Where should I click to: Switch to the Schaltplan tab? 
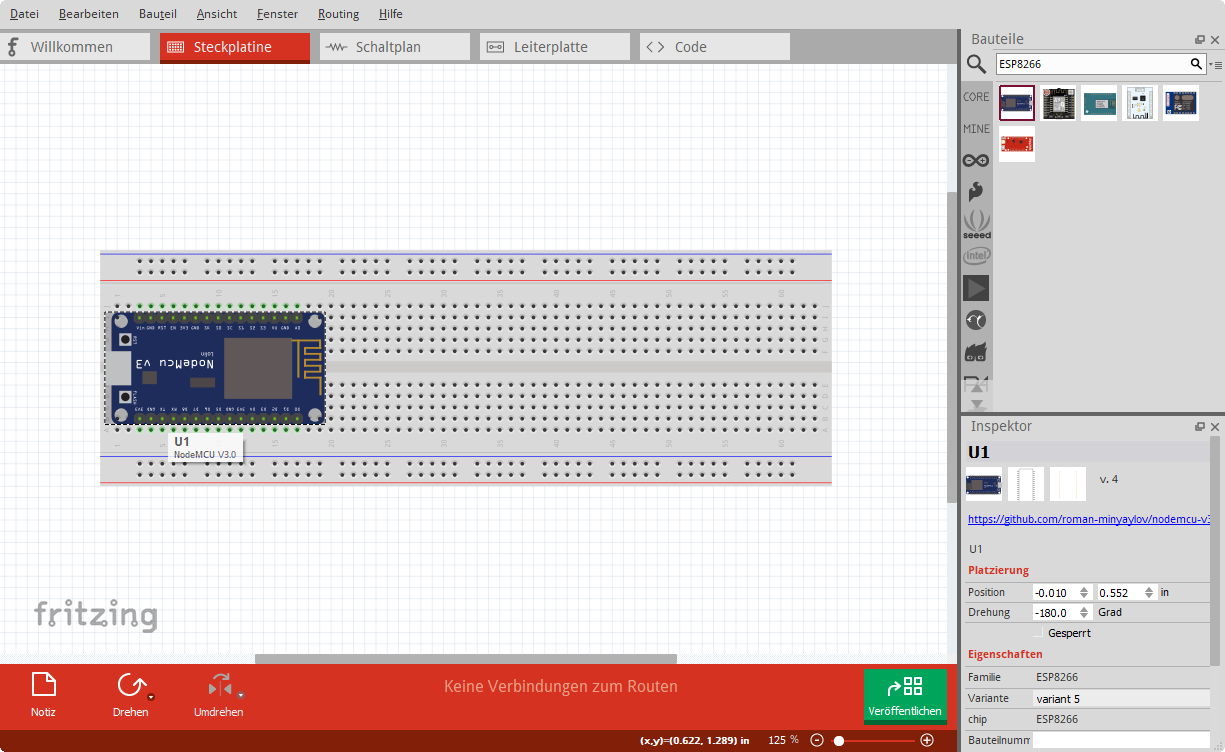pyautogui.click(x=394, y=47)
